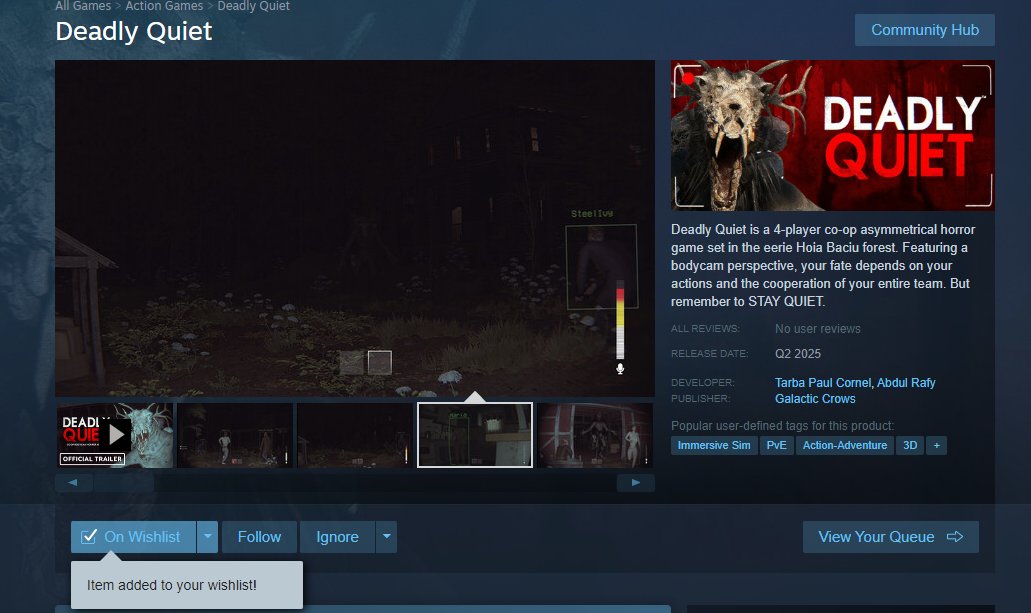Click the queue arrow icon
Image resolution: width=1031 pixels, height=613 pixels.
(x=955, y=537)
